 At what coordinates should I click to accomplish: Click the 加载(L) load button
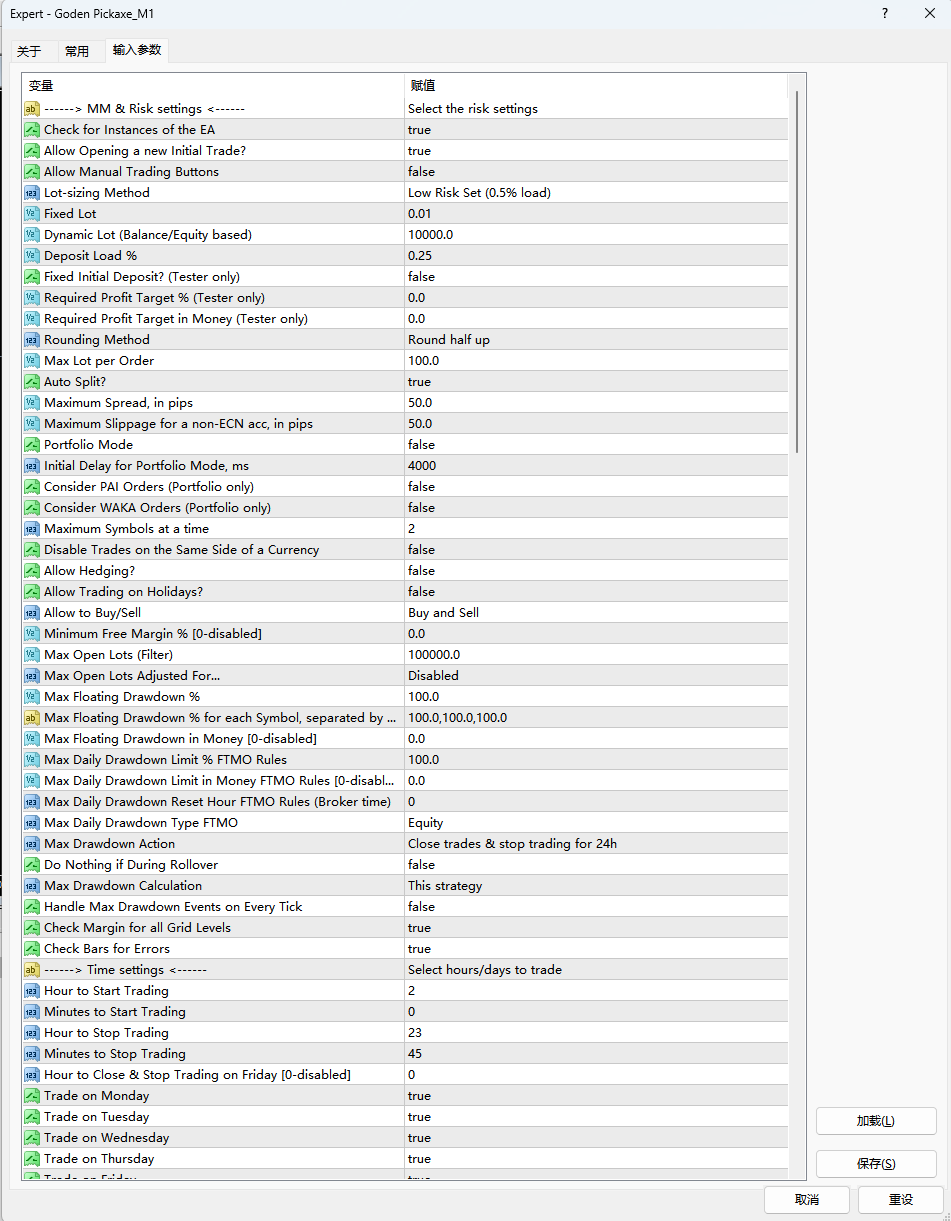pos(876,1121)
